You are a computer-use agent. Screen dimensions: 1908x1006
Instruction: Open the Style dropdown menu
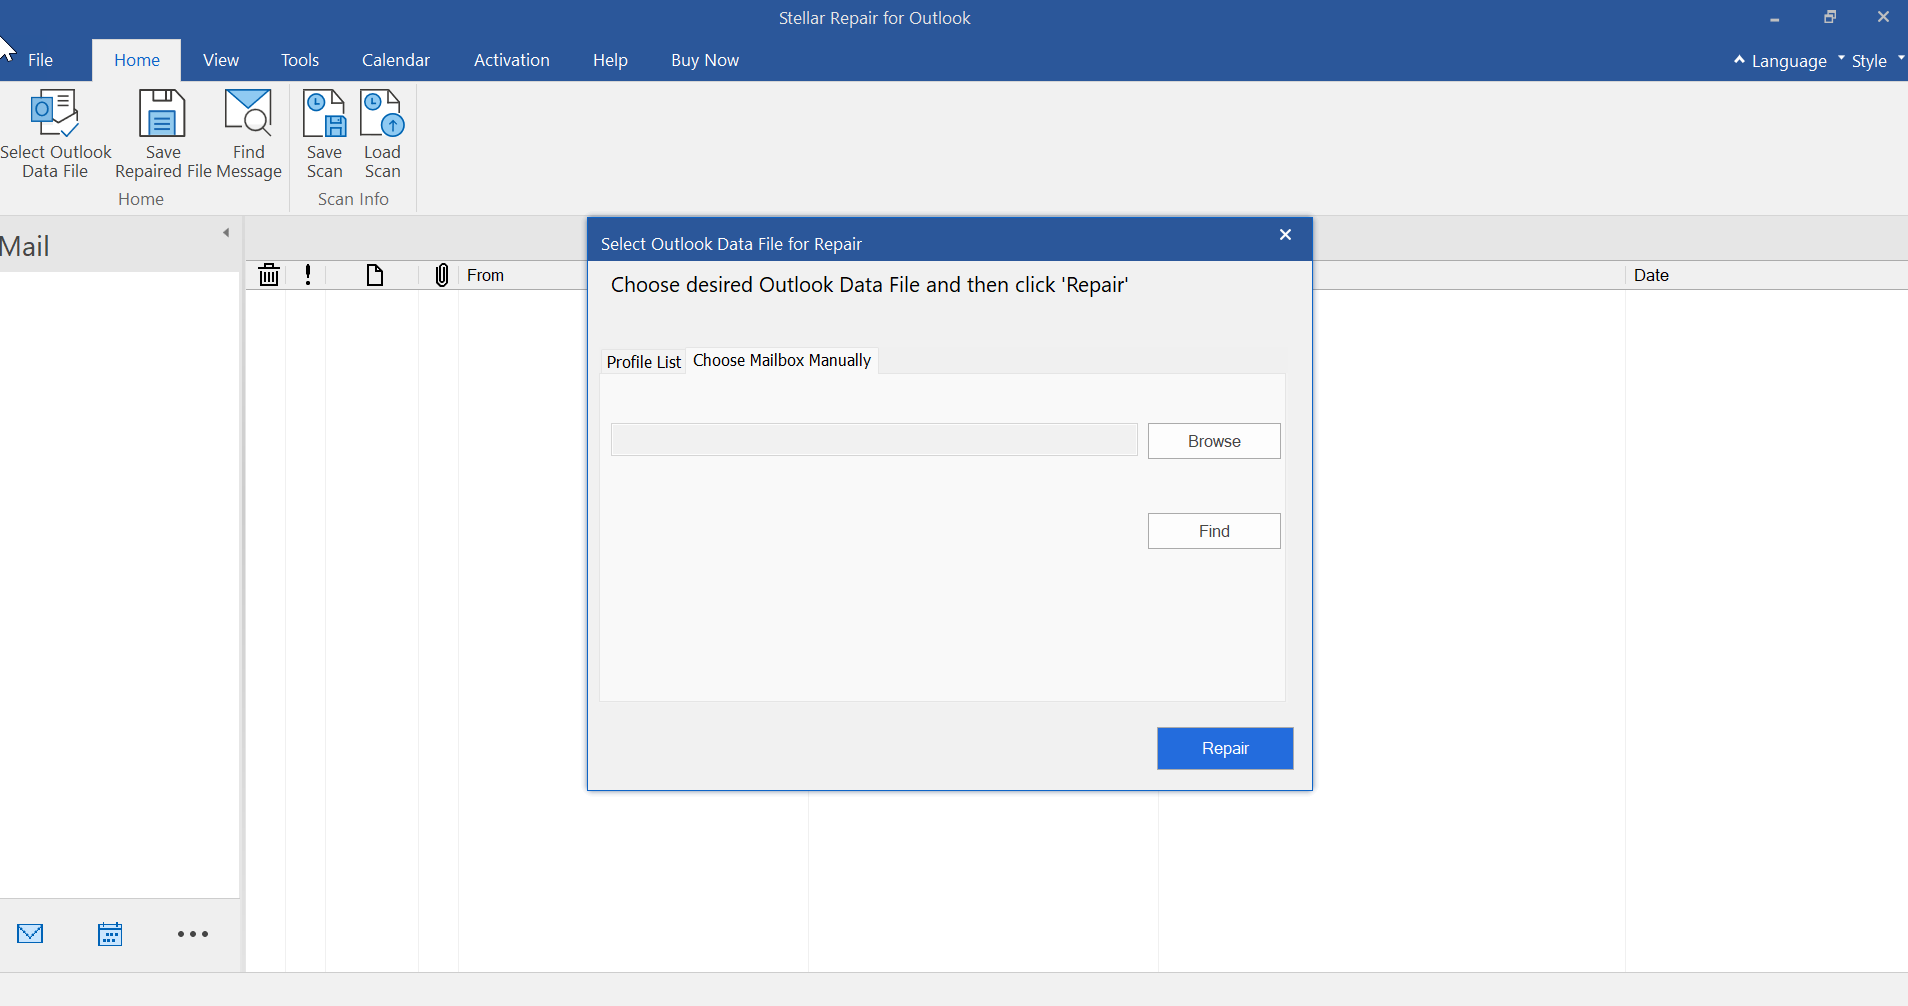[x=1870, y=61]
